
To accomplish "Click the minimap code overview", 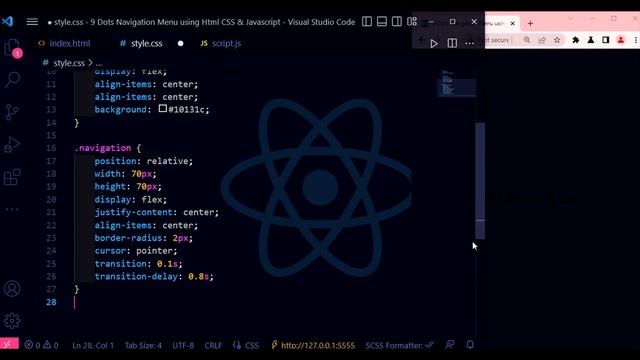I will [x=456, y=84].
